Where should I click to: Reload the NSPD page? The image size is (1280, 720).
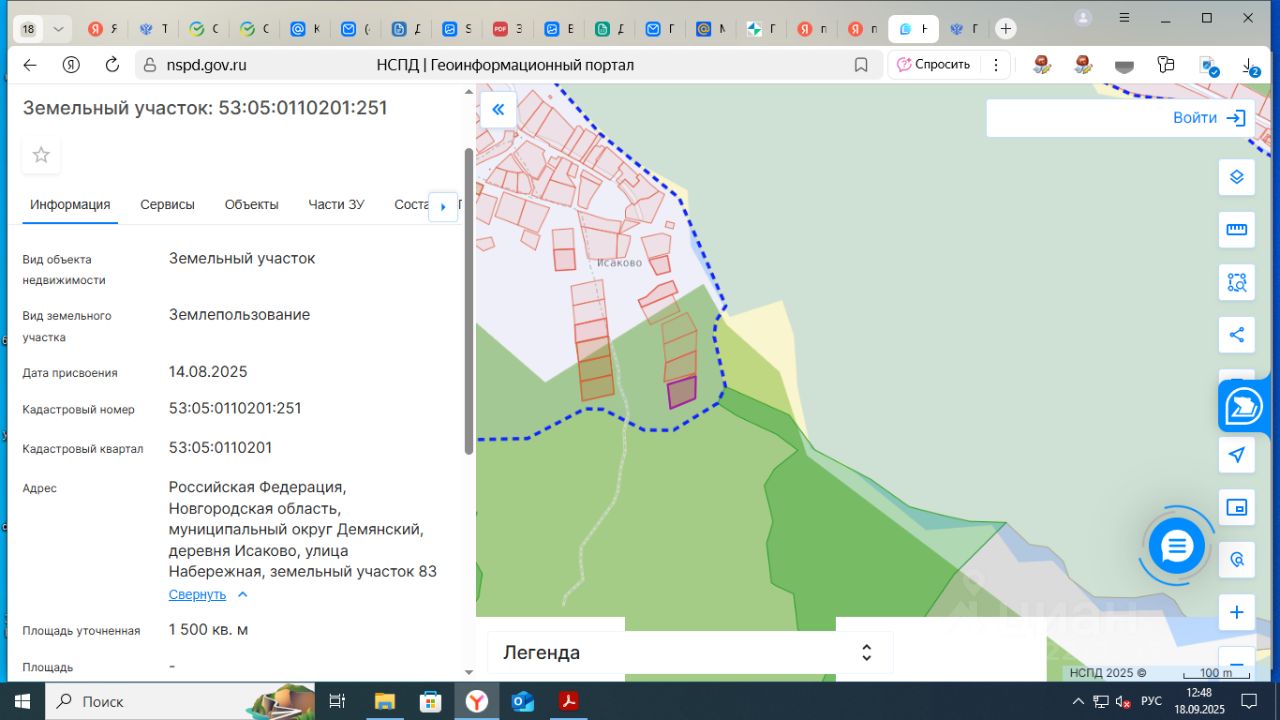[x=112, y=65]
